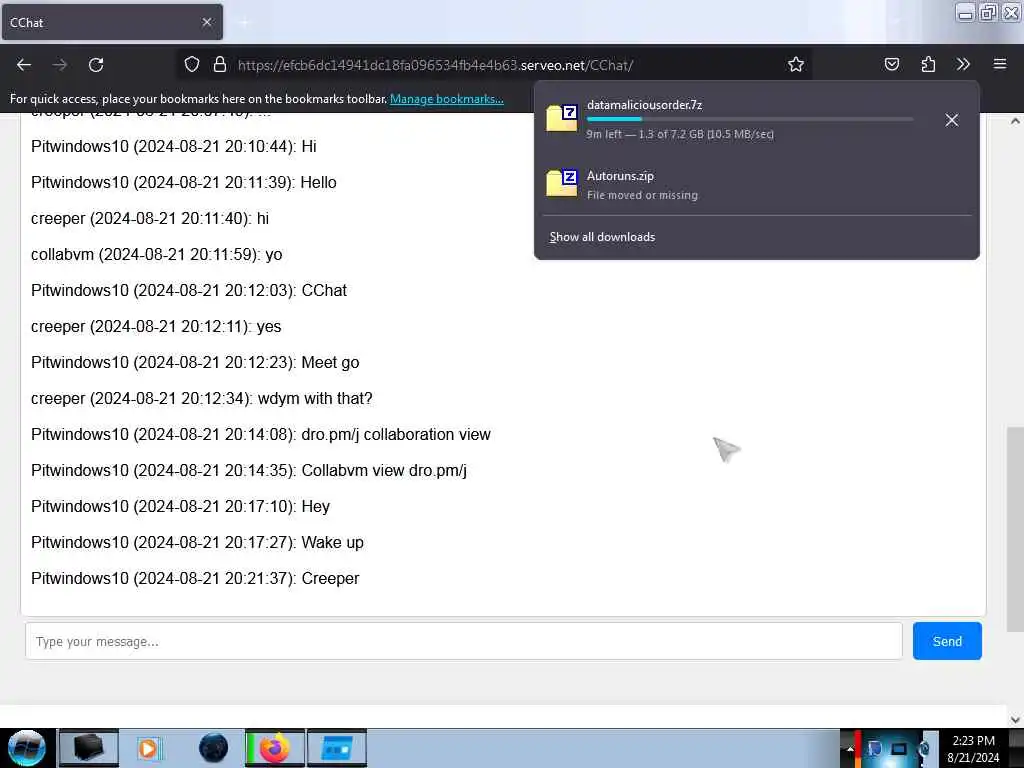
Task: Click the creeper message 'hi'
Action: tap(150, 219)
